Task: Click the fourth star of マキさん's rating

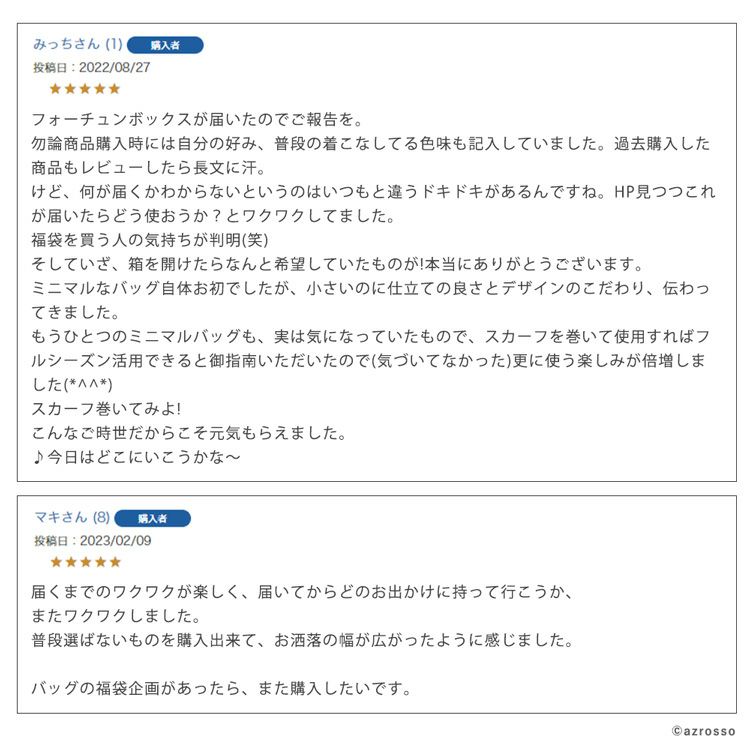Action: tap(100, 562)
